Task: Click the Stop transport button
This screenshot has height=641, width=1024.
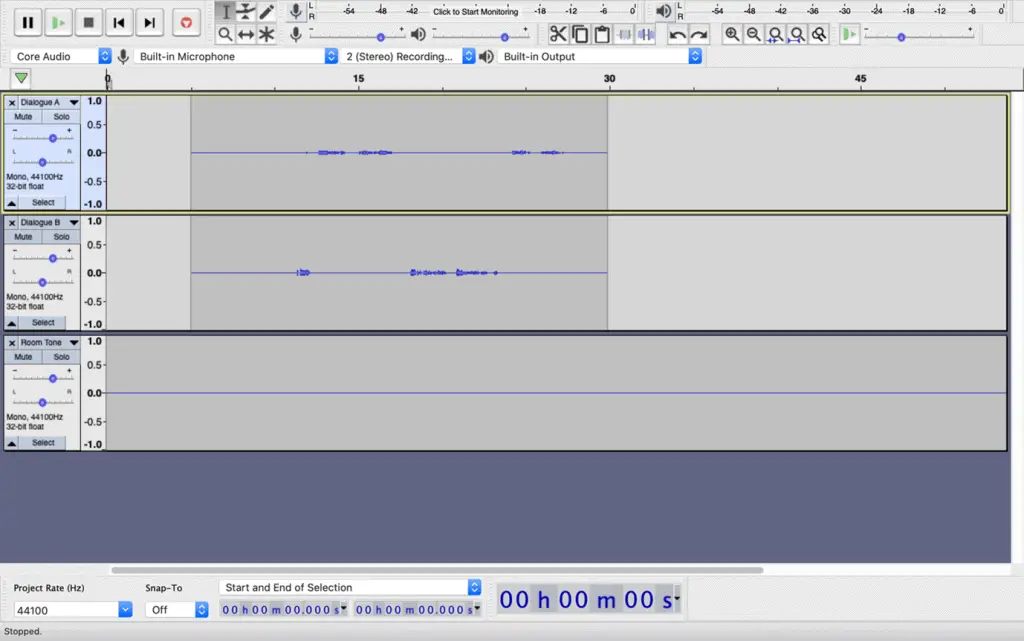Action: point(89,23)
